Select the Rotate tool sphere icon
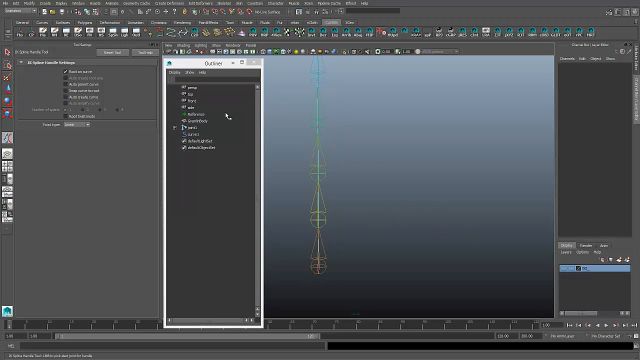 [x=7, y=101]
